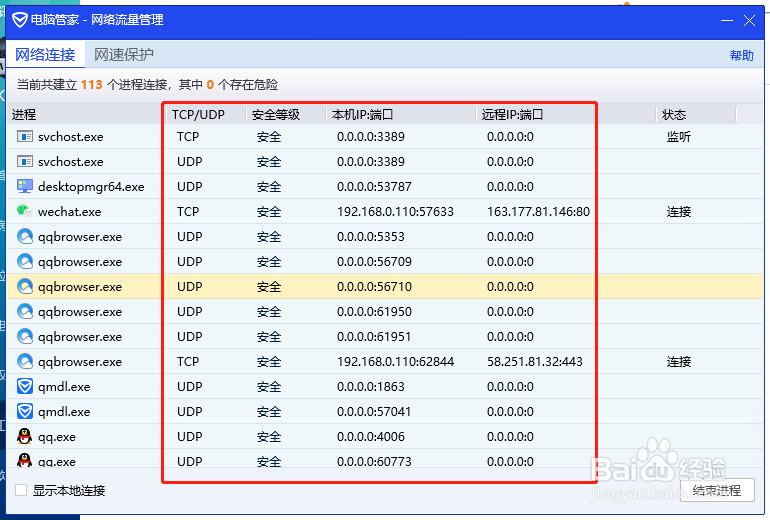
Task: Click the svchost.exe icon in the TCP 3389 row
Action: point(25,137)
